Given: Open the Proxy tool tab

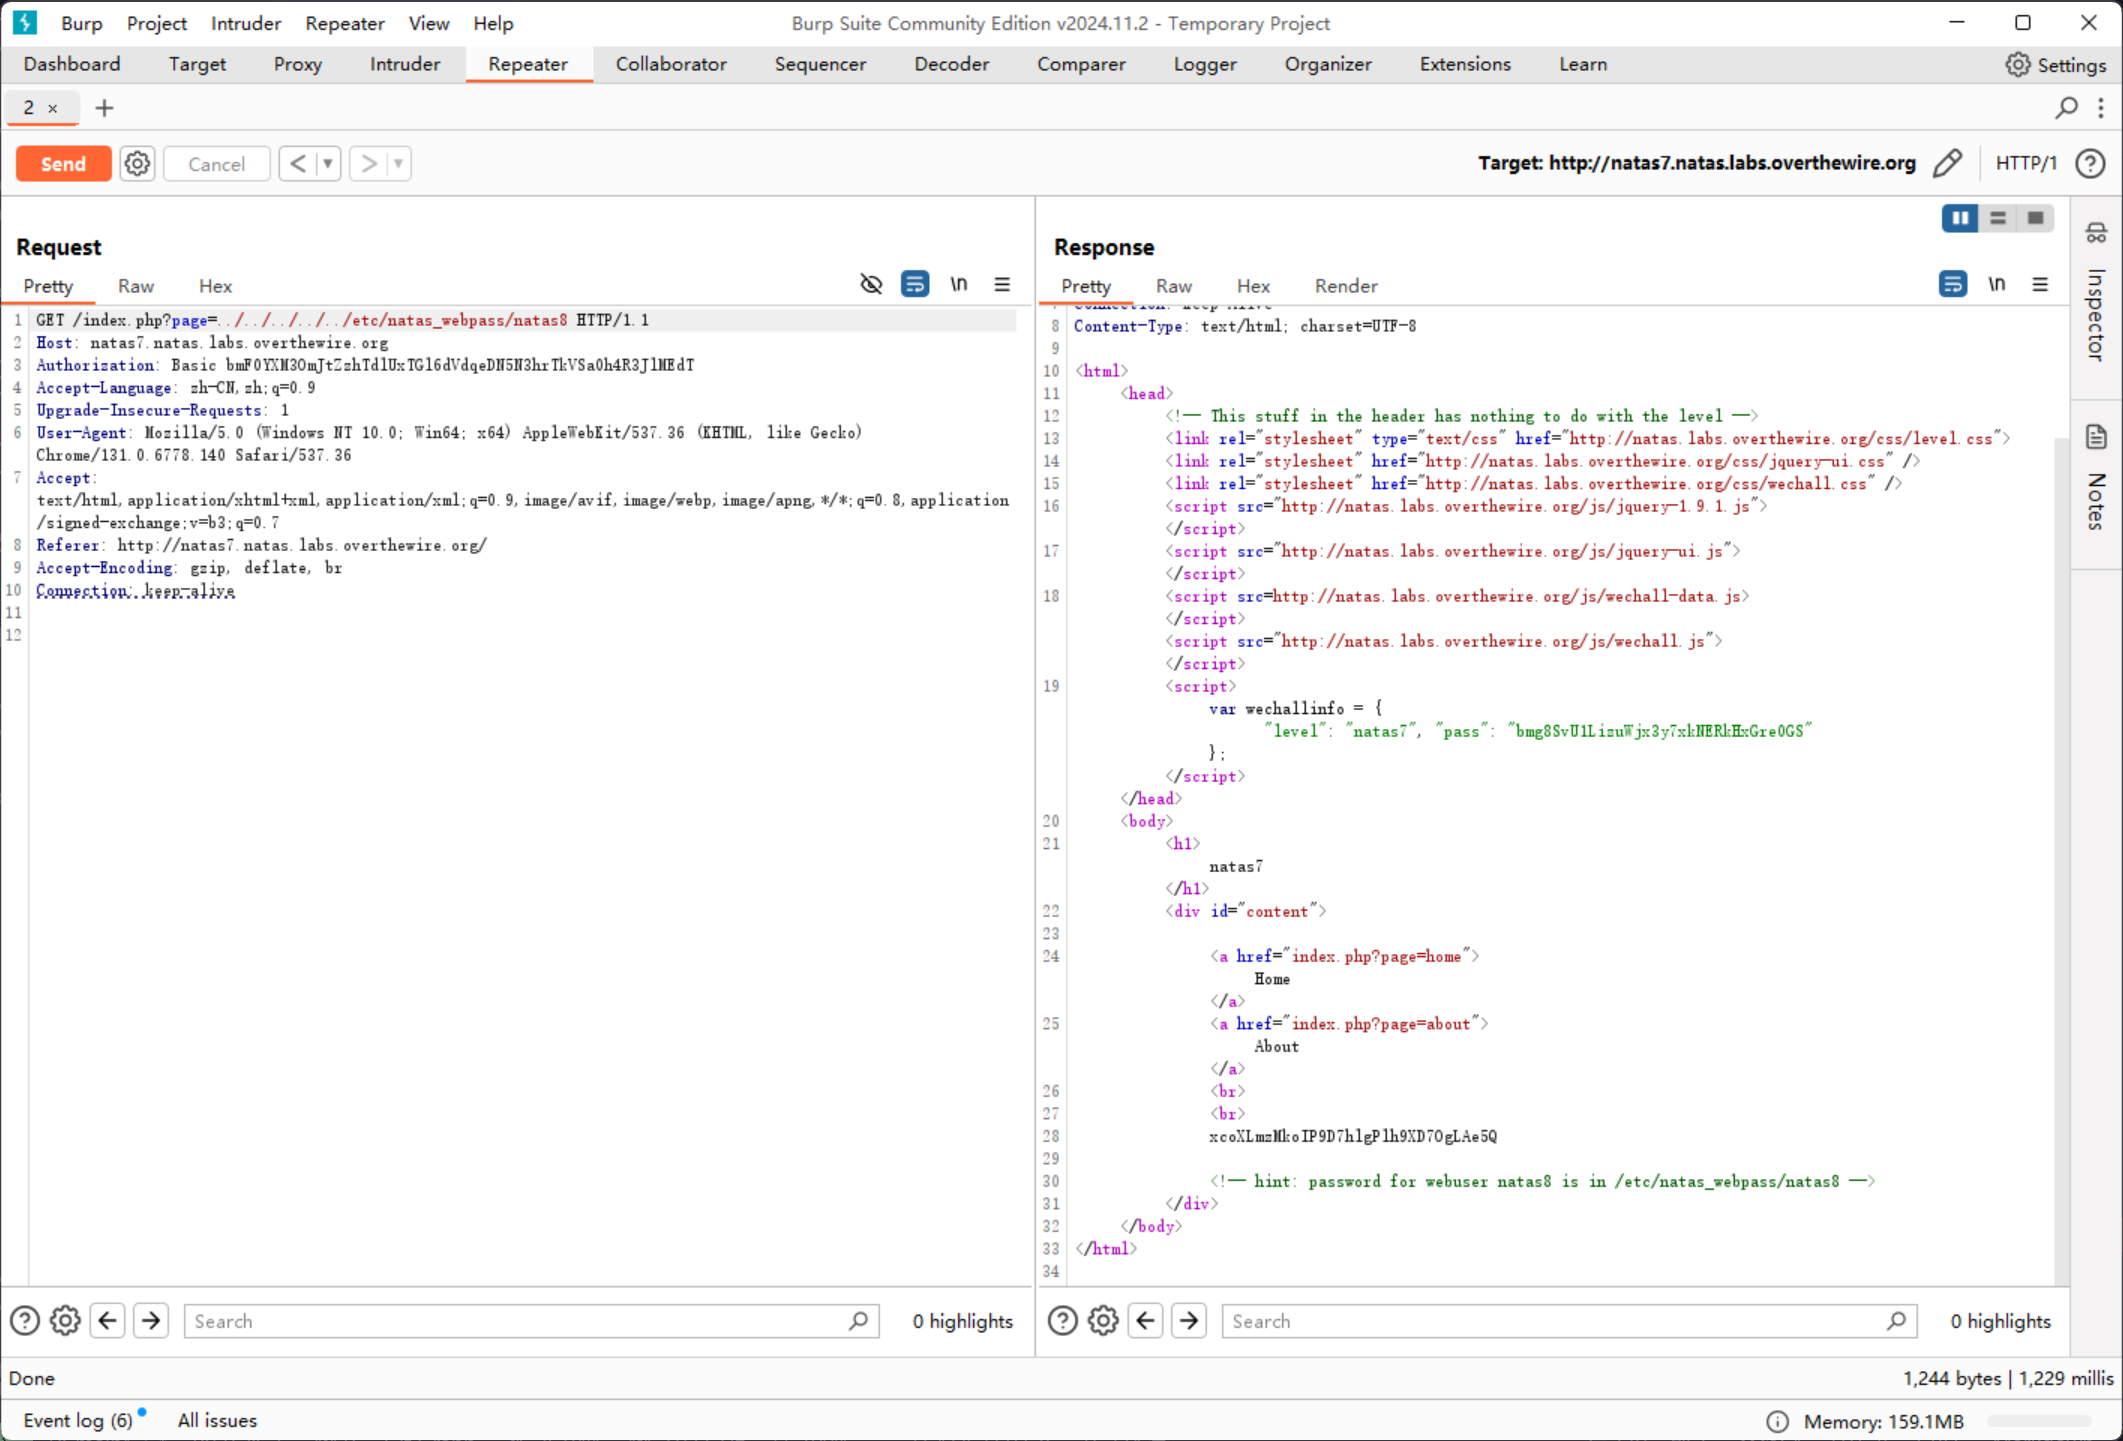Looking at the screenshot, I should (x=298, y=64).
